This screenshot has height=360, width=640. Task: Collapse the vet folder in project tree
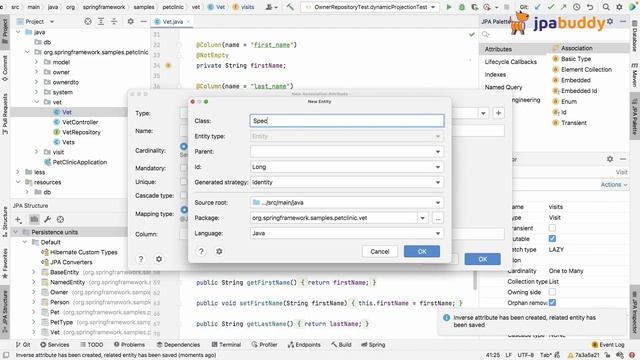[x=37, y=102]
